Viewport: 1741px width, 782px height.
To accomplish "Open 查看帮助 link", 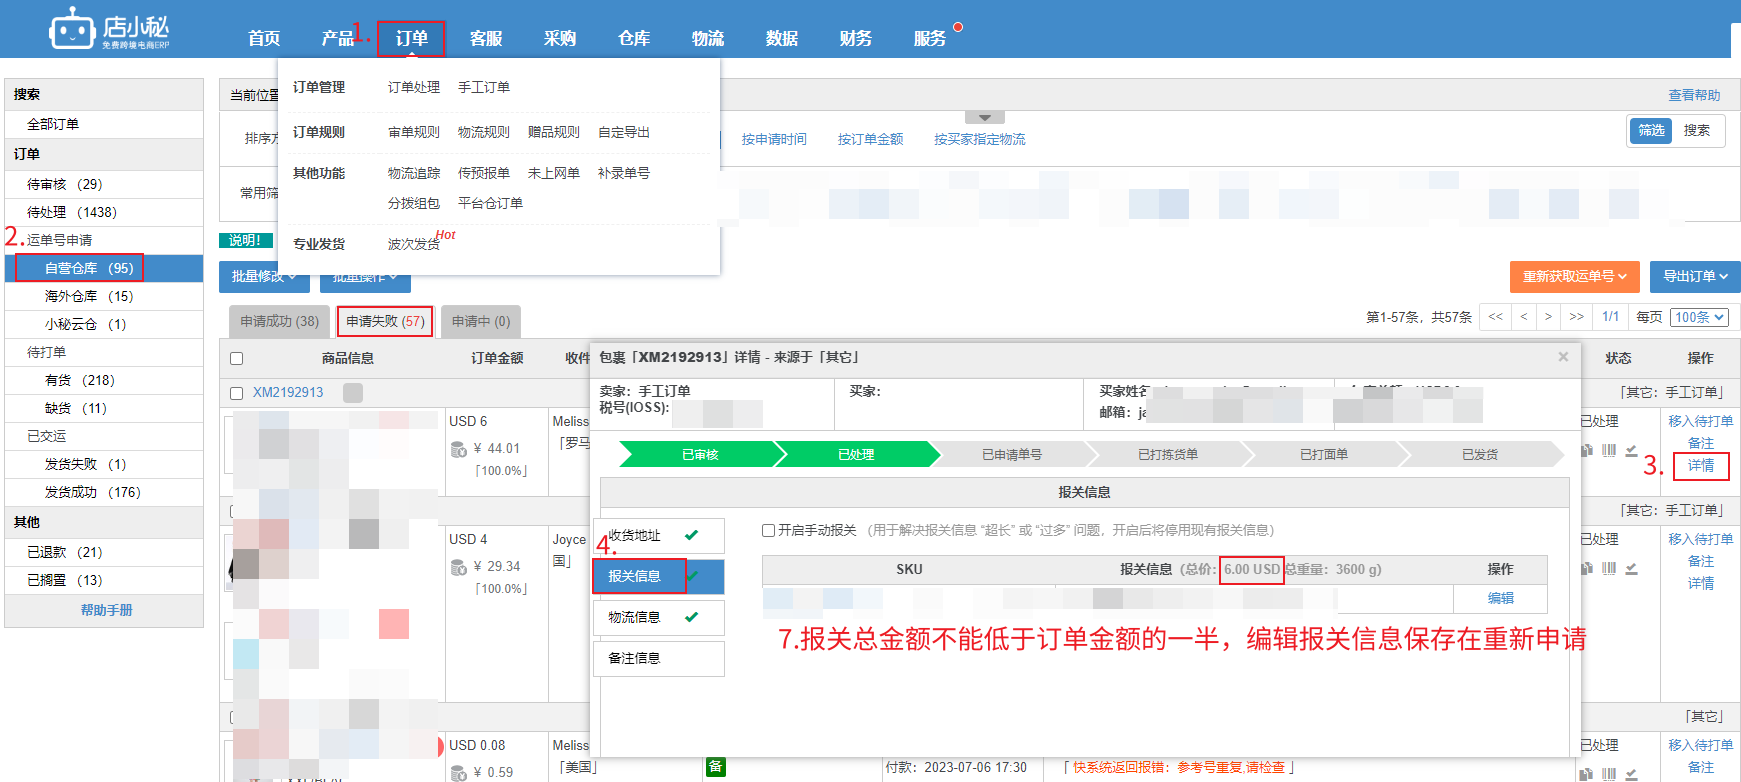I will click(1694, 95).
